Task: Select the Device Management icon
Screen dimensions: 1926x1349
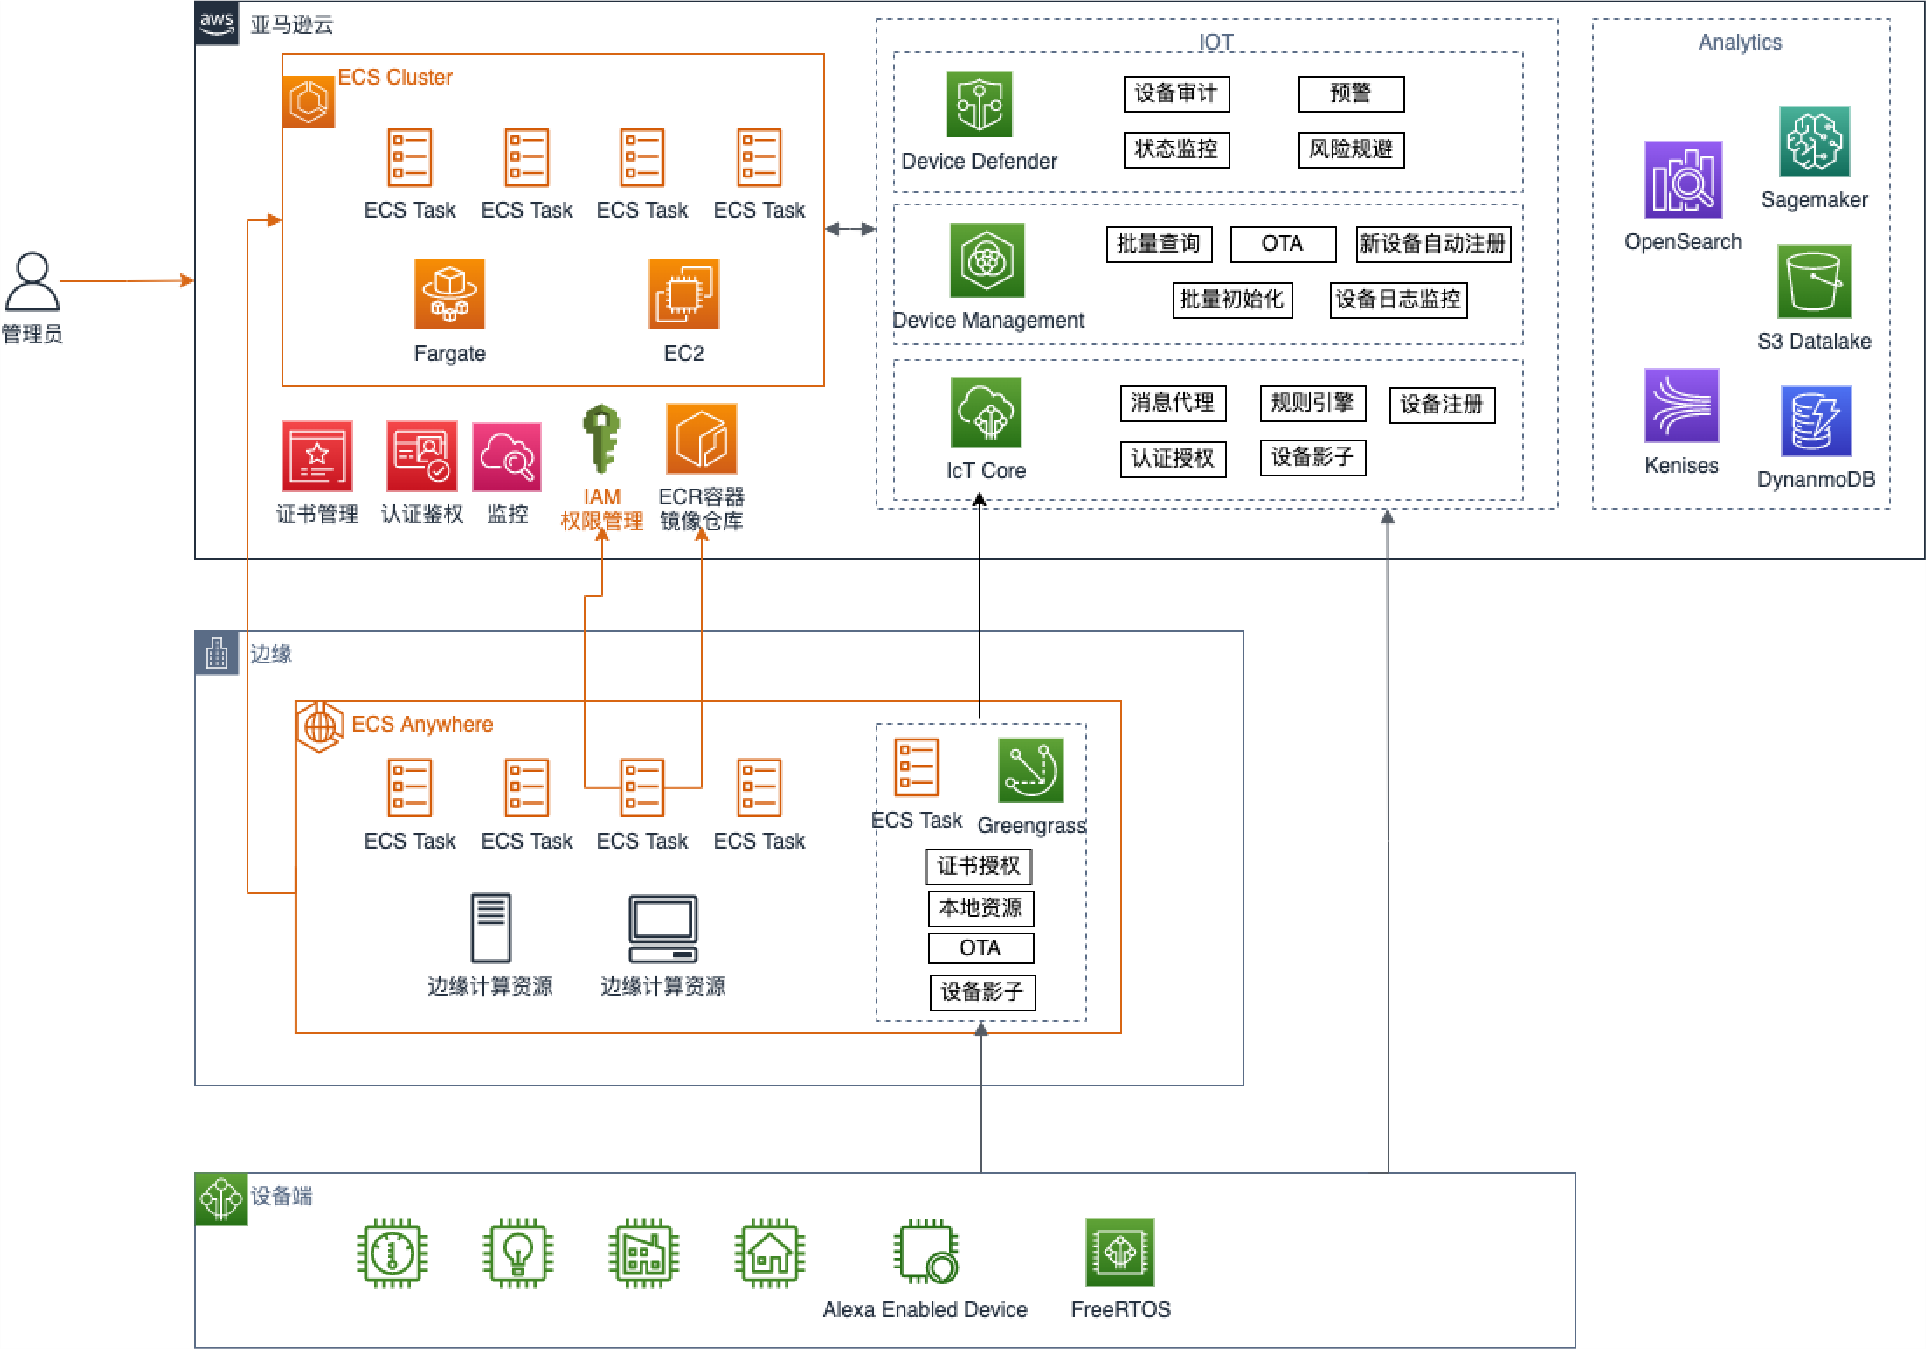Action: pyautogui.click(x=987, y=260)
